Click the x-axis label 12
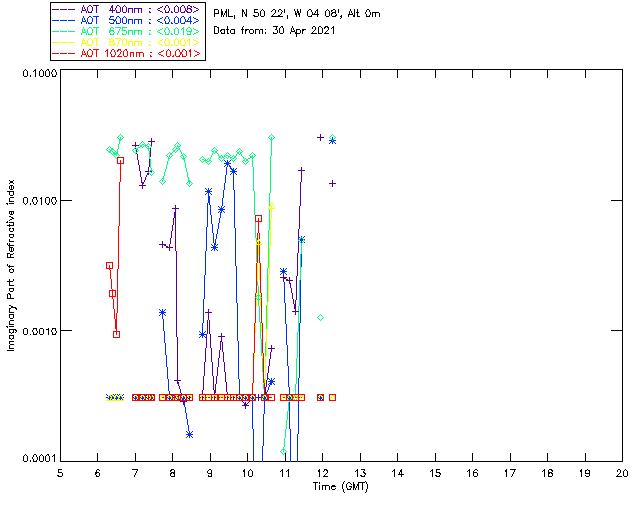This screenshot has height=512, width=640. 322,473
